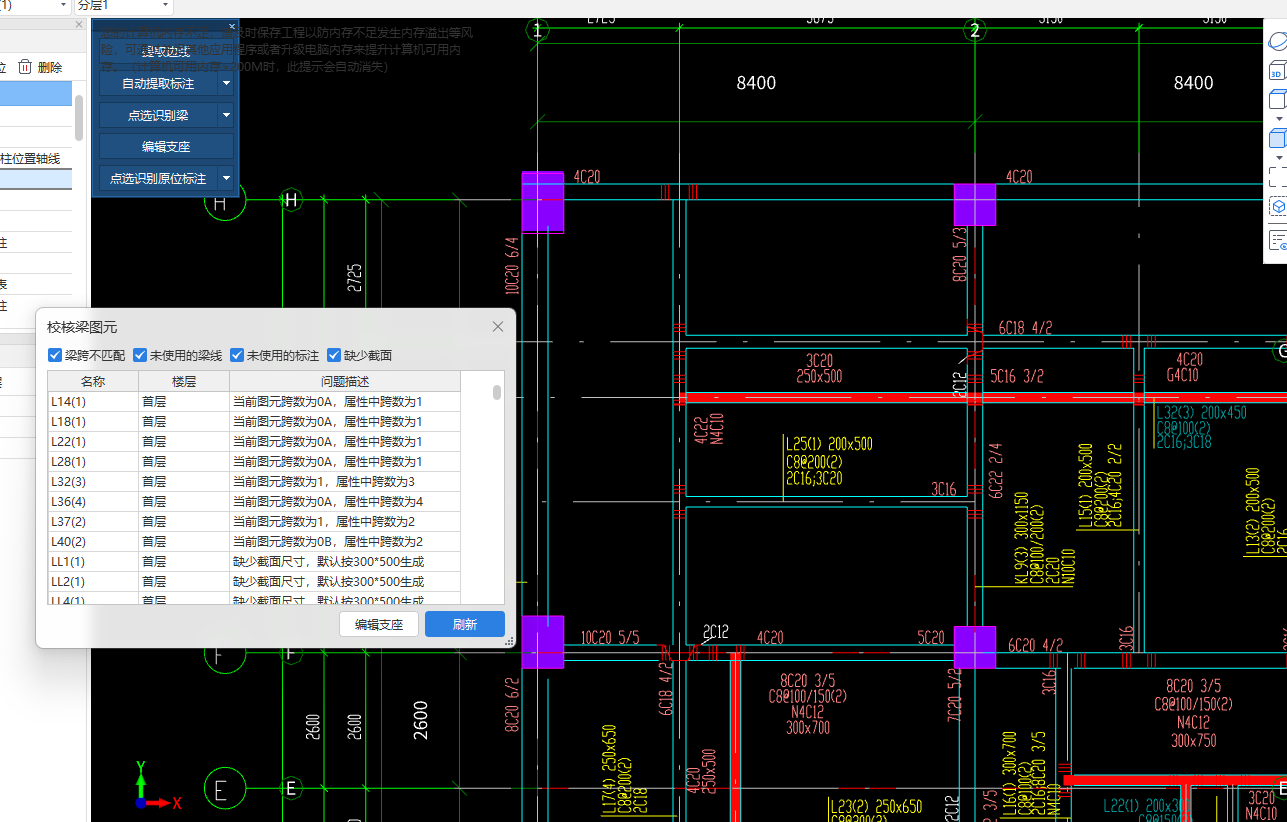The width and height of the screenshot is (1287, 822).
Task: Open dropdown arrow beside 自动提取标注
Action: click(x=227, y=84)
